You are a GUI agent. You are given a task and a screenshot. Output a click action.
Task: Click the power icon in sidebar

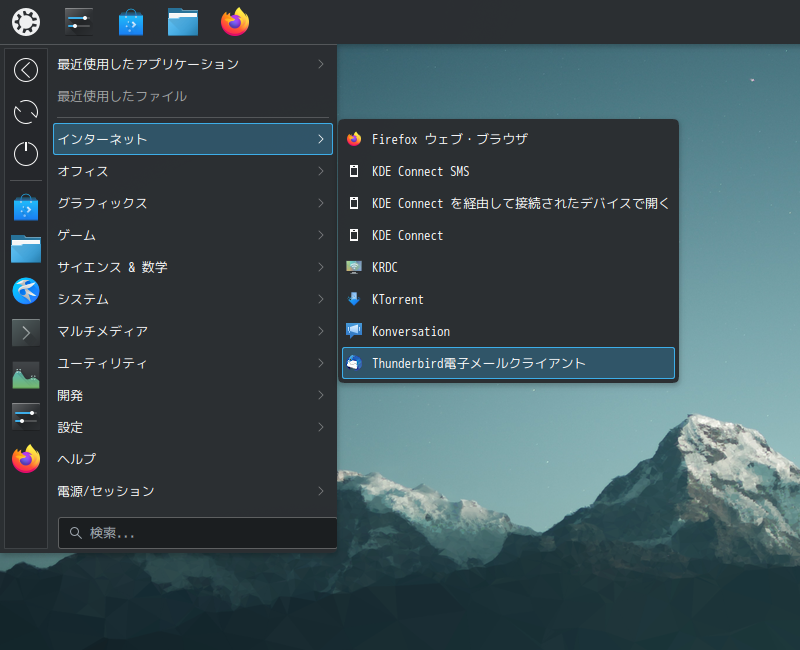(26, 154)
